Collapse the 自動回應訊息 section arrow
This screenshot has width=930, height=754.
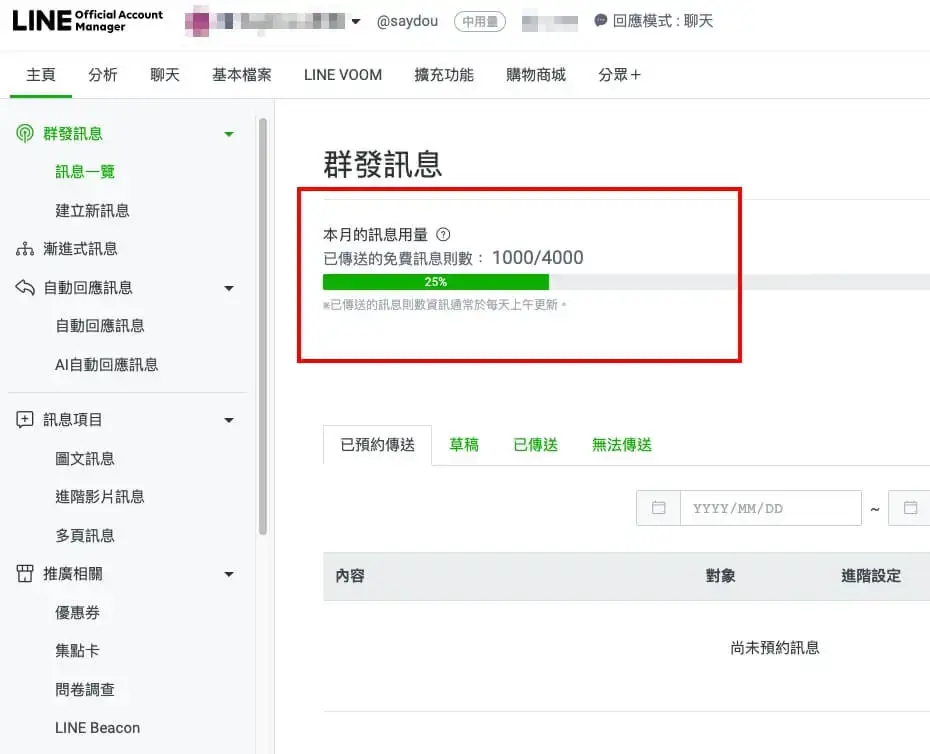pyautogui.click(x=229, y=288)
